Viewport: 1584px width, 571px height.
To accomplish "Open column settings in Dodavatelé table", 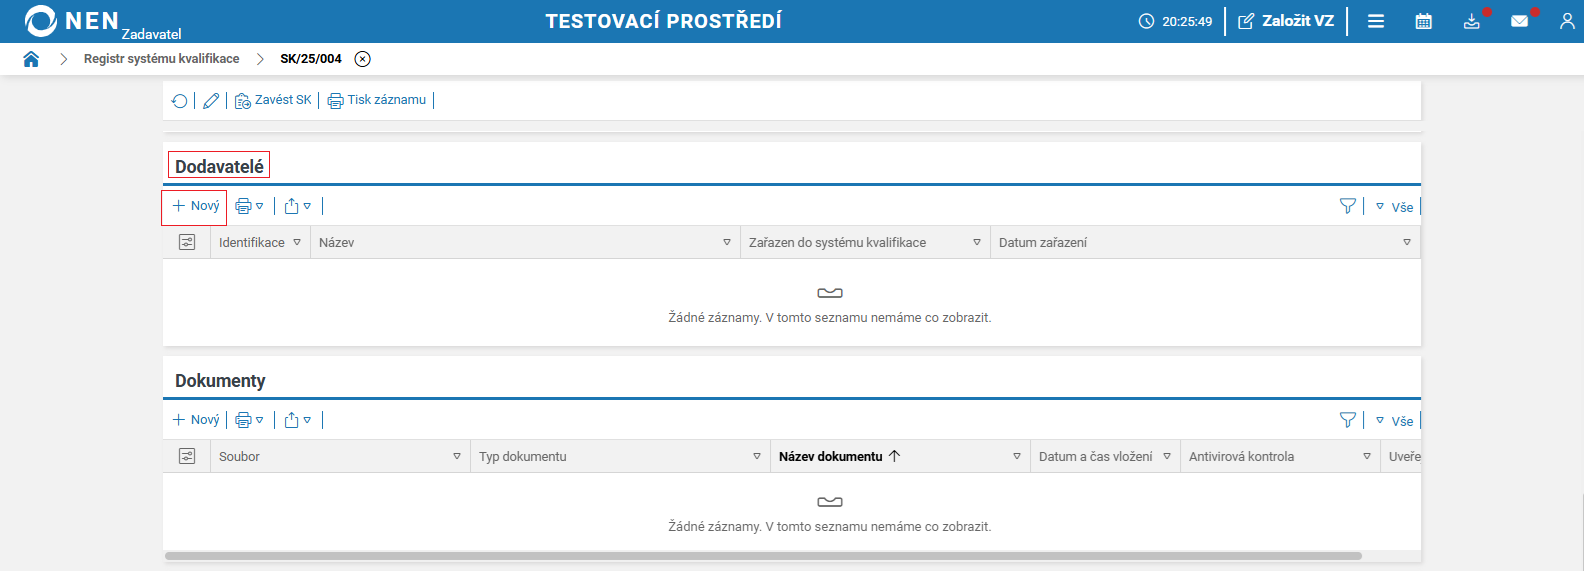I will tap(187, 242).
